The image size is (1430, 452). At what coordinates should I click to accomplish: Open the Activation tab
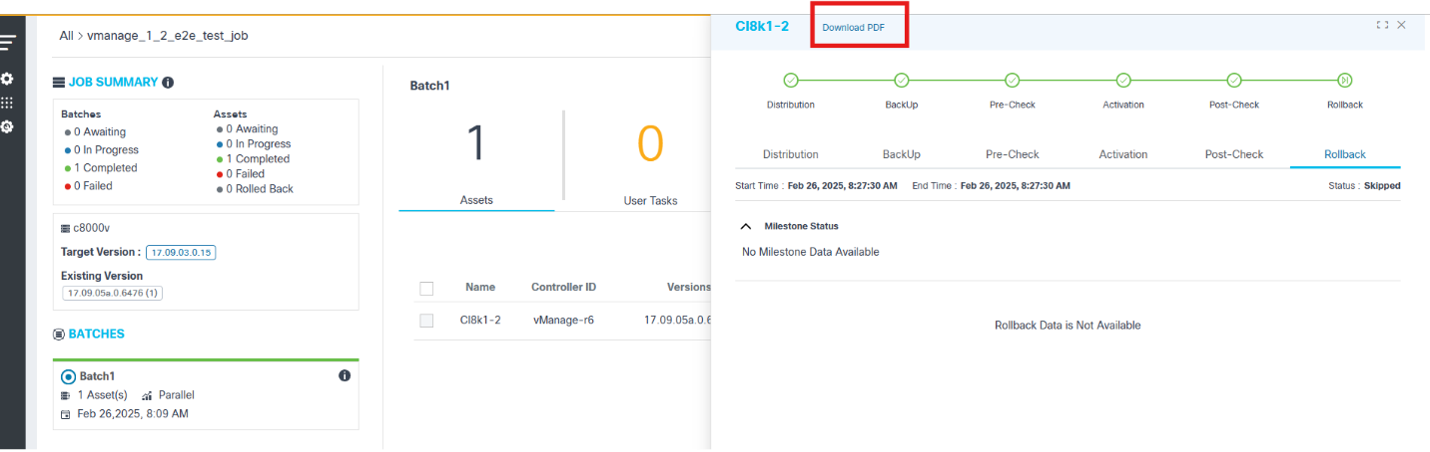click(x=1125, y=154)
